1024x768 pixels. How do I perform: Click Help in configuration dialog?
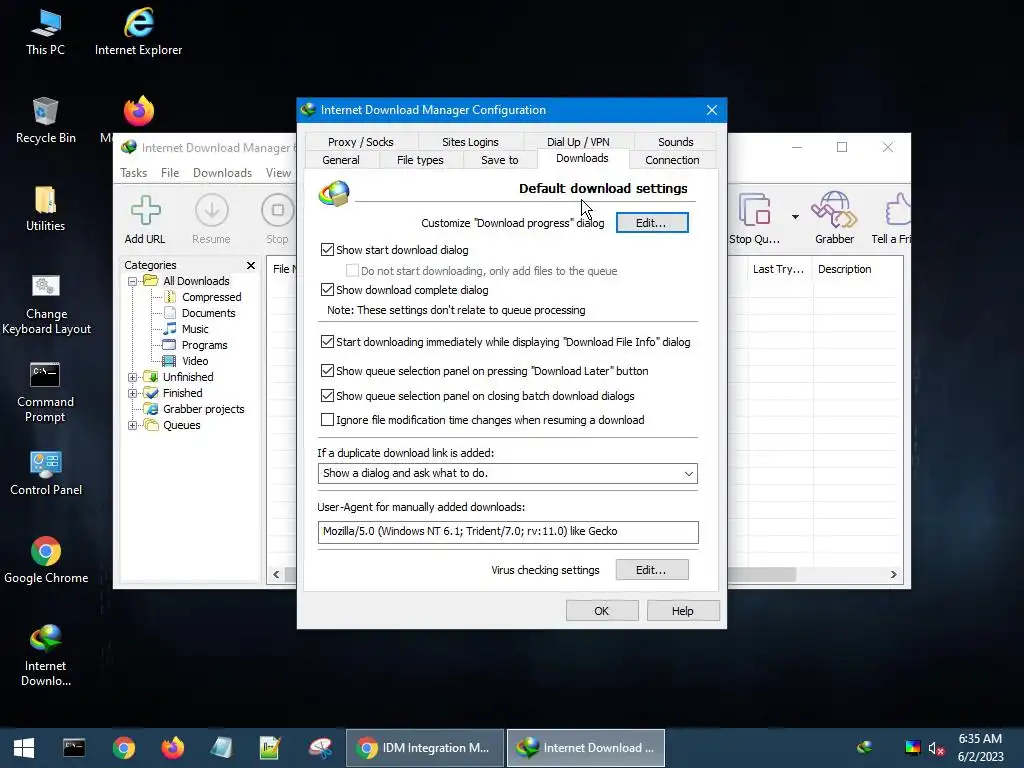(x=682, y=611)
